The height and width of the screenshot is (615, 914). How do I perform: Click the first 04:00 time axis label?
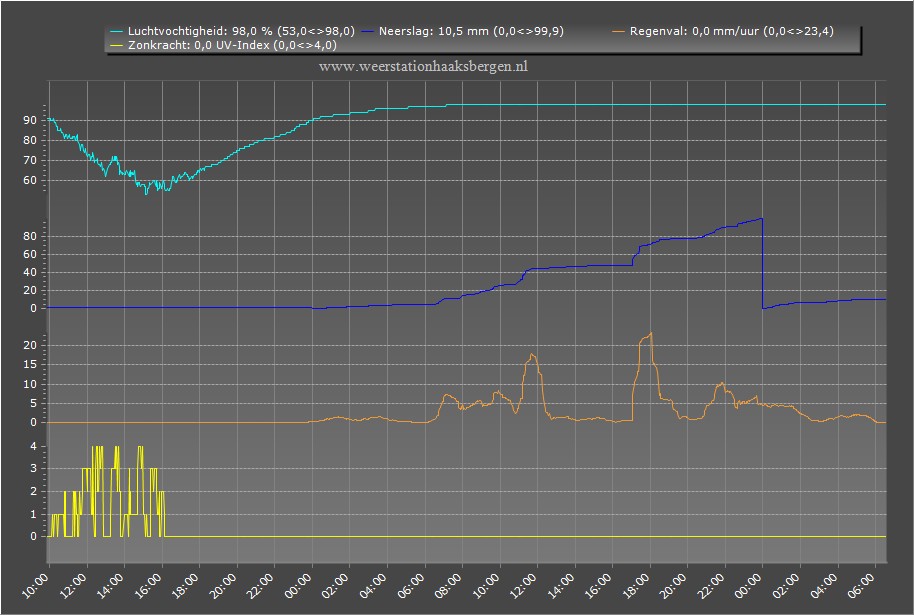374,585
